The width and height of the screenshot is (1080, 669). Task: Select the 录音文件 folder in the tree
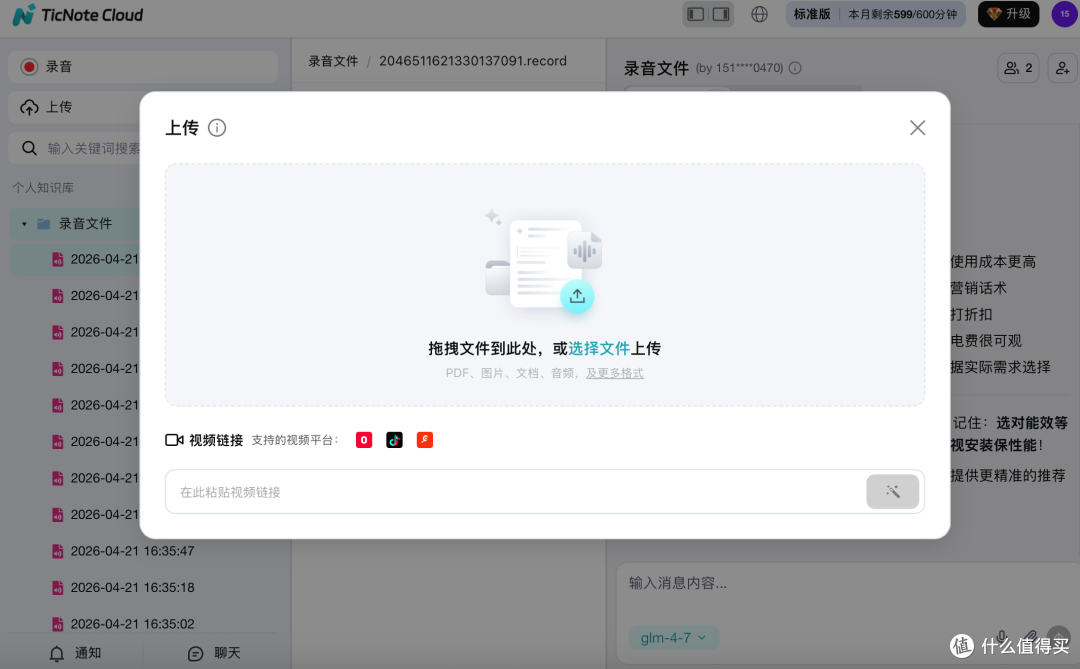point(75,224)
